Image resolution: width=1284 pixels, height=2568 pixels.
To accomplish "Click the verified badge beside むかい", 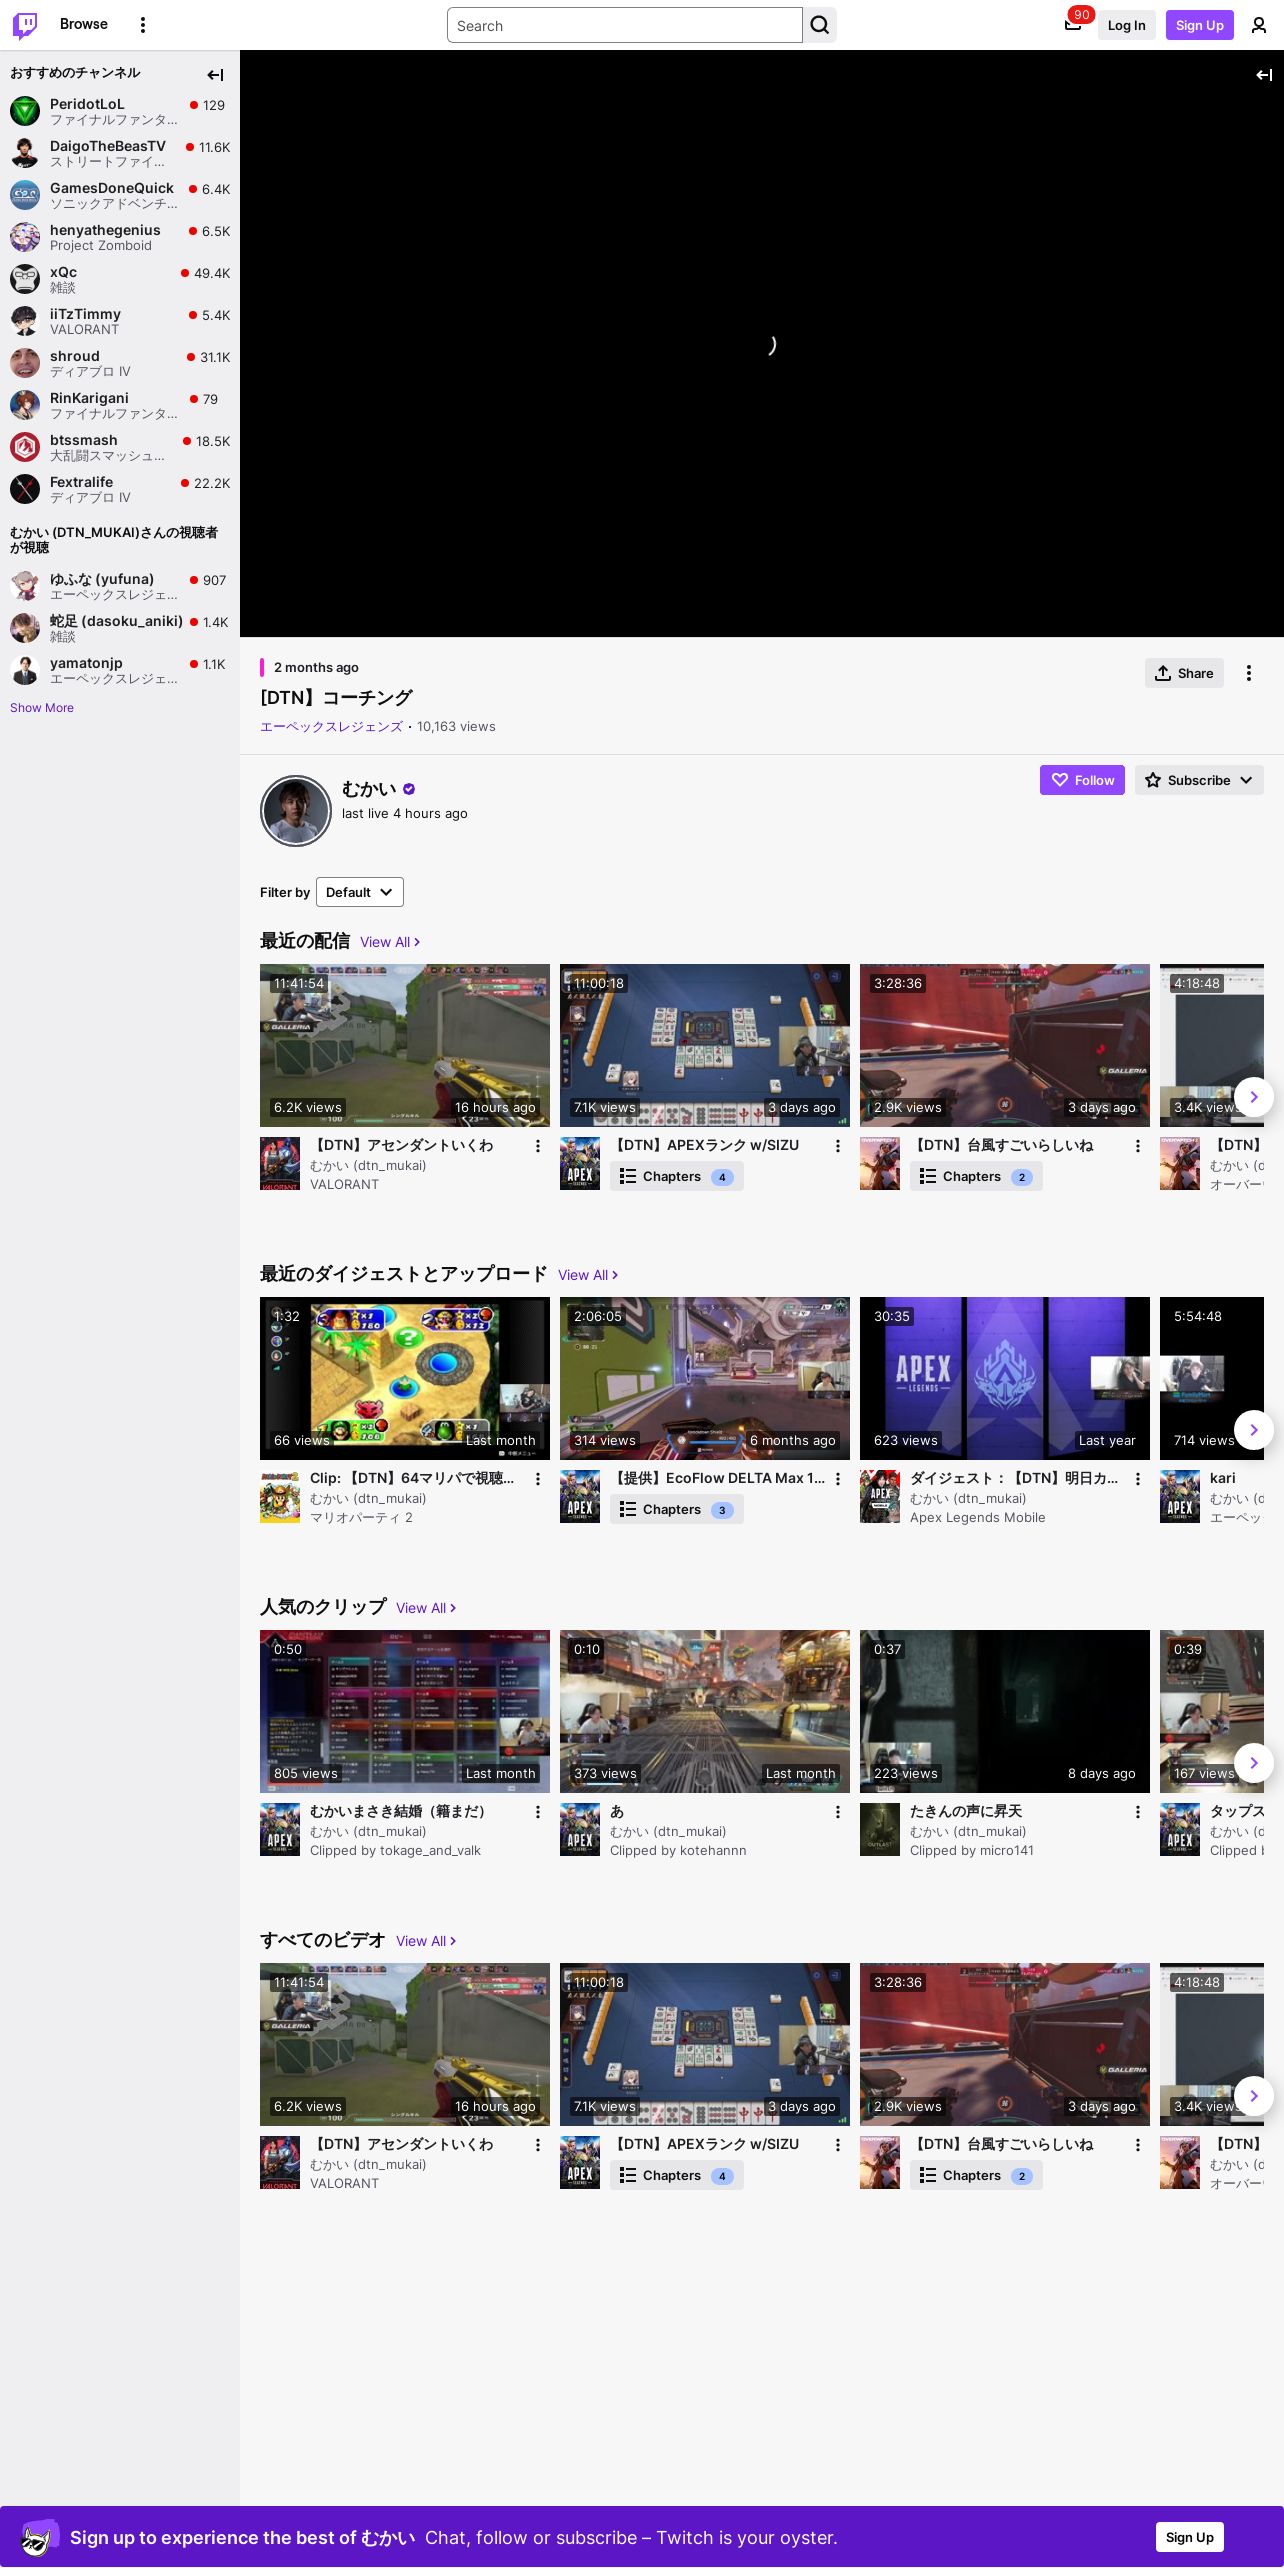I will 409,789.
